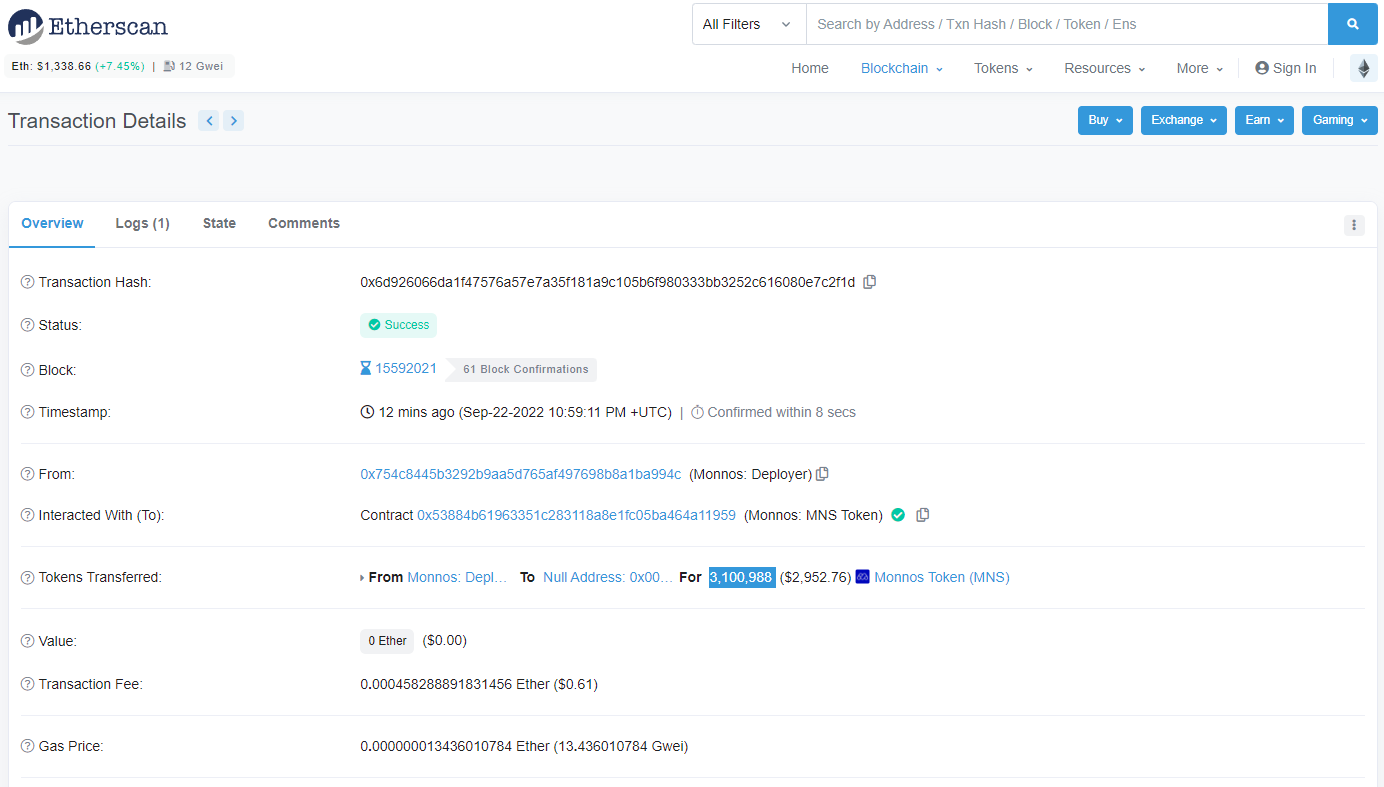Image resolution: width=1384 pixels, height=787 pixels.
Task: Open Null Address: 0x00... recipient link
Action: tap(608, 577)
